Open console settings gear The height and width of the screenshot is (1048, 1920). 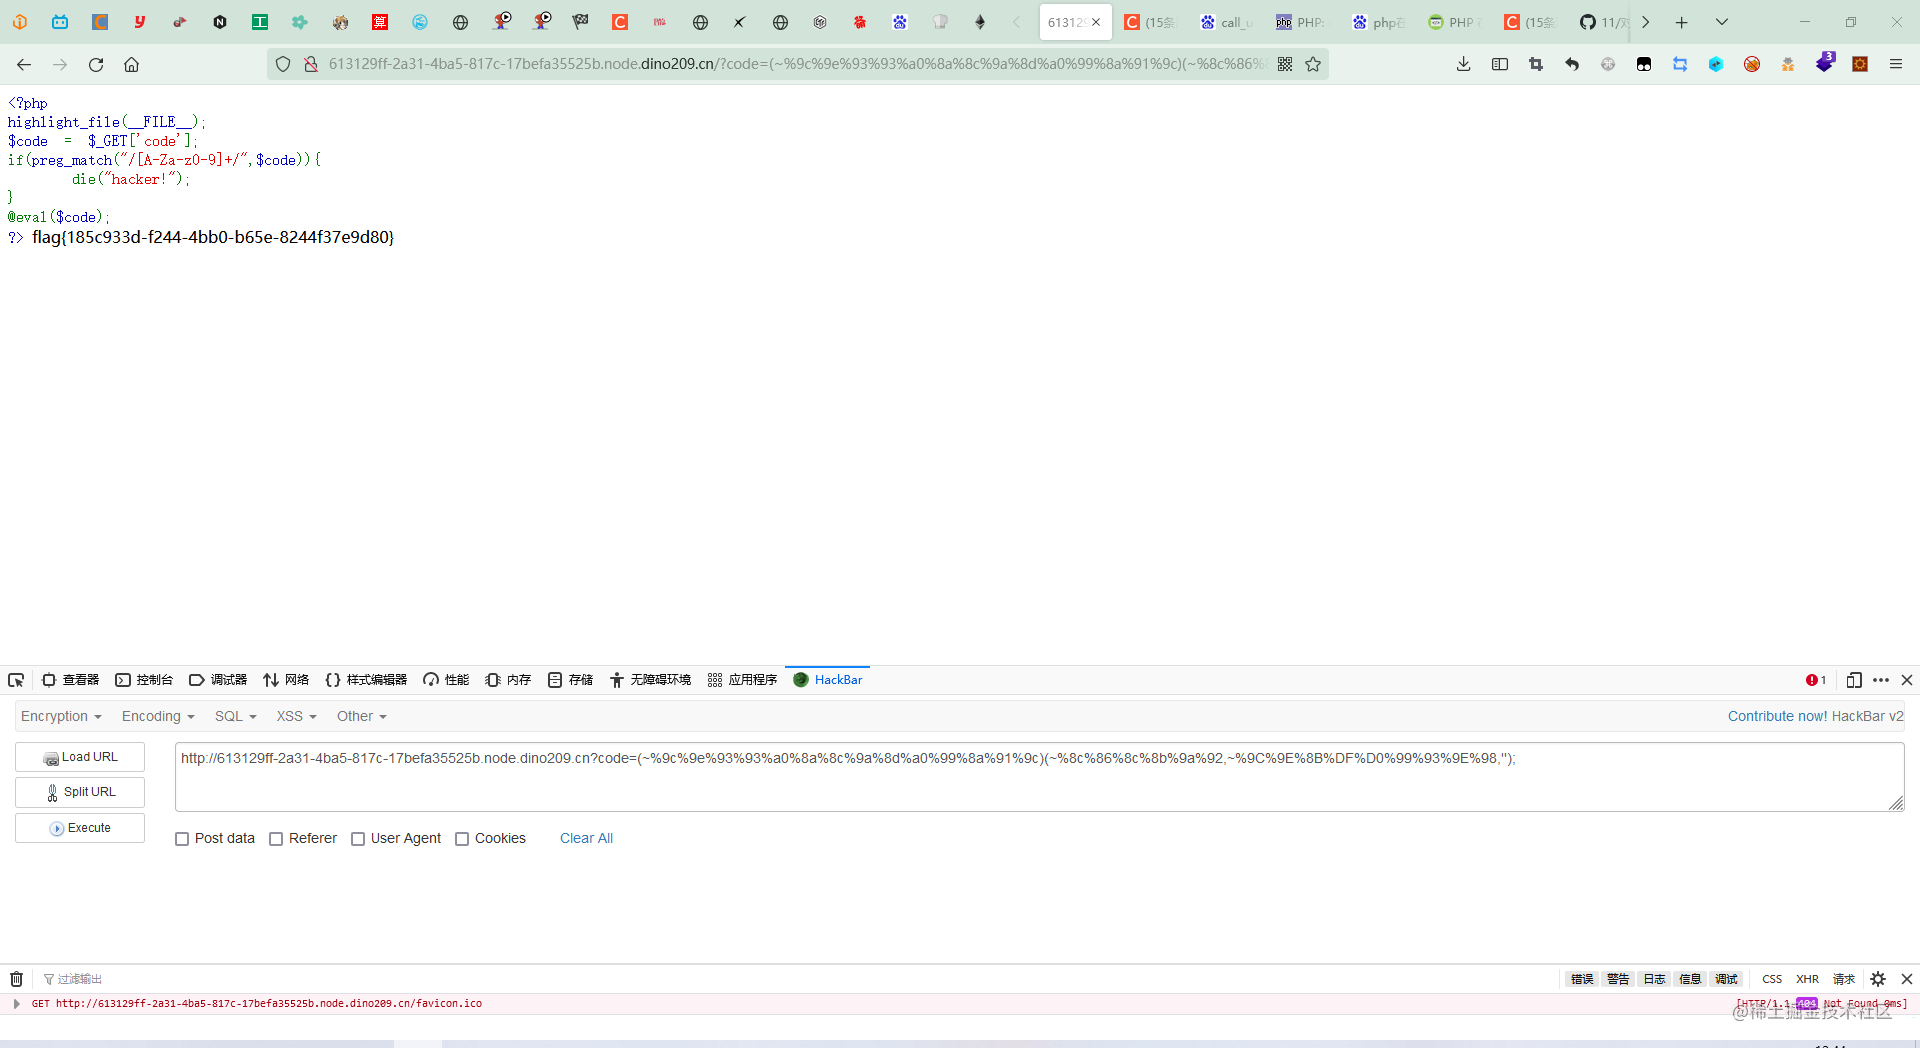(1878, 979)
